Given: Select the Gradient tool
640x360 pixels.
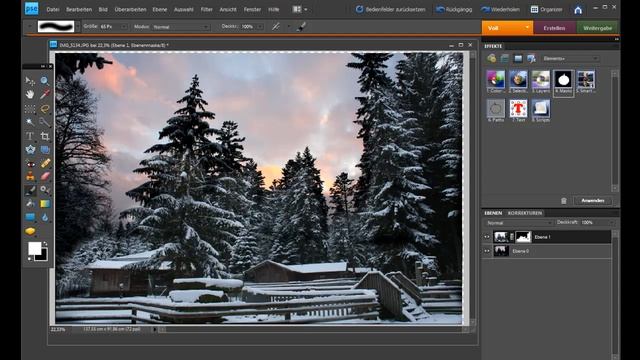Looking at the screenshot, I should tap(44, 204).
